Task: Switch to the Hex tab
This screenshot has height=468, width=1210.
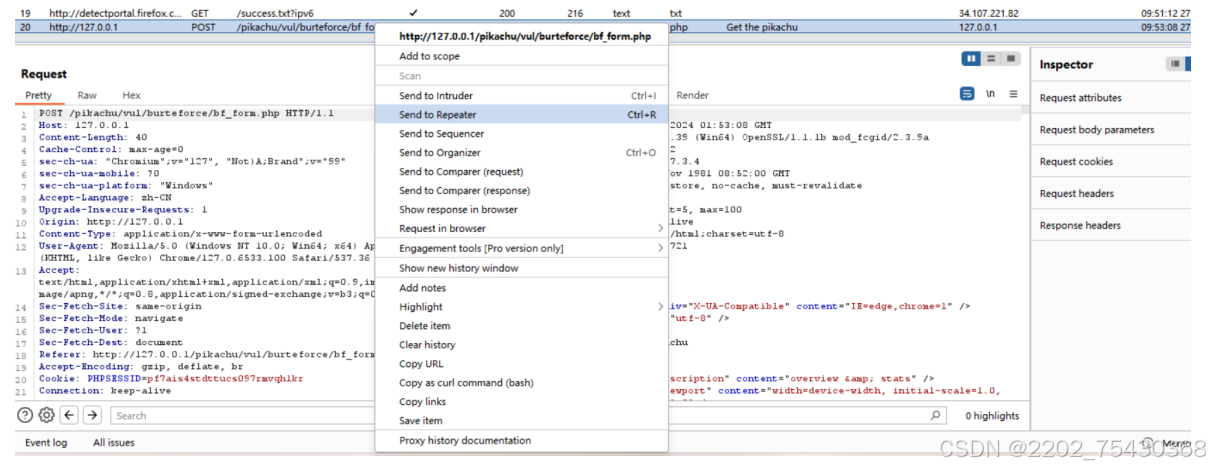Action: tap(131, 95)
